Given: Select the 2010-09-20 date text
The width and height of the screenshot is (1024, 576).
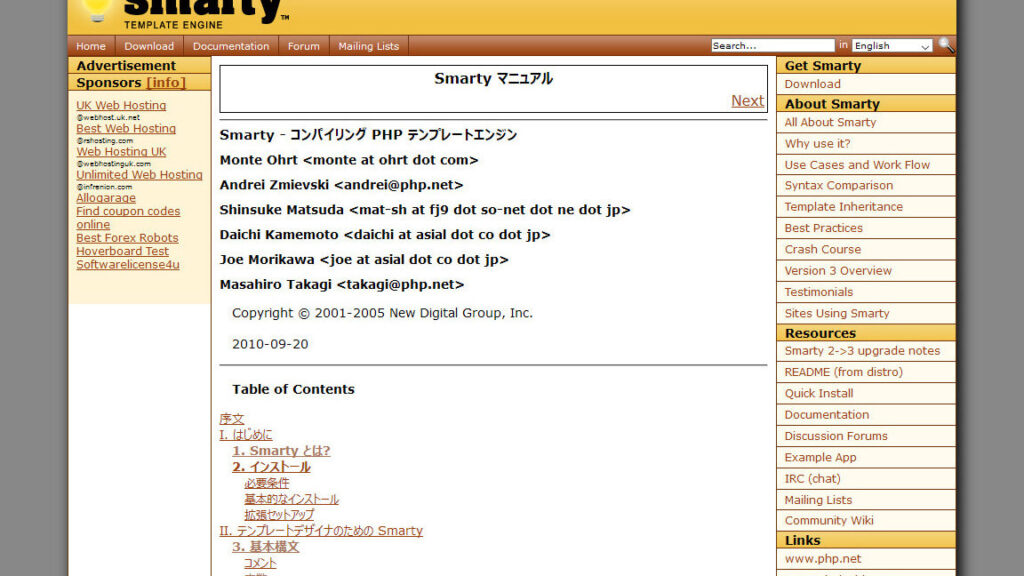Looking at the screenshot, I should coord(270,344).
